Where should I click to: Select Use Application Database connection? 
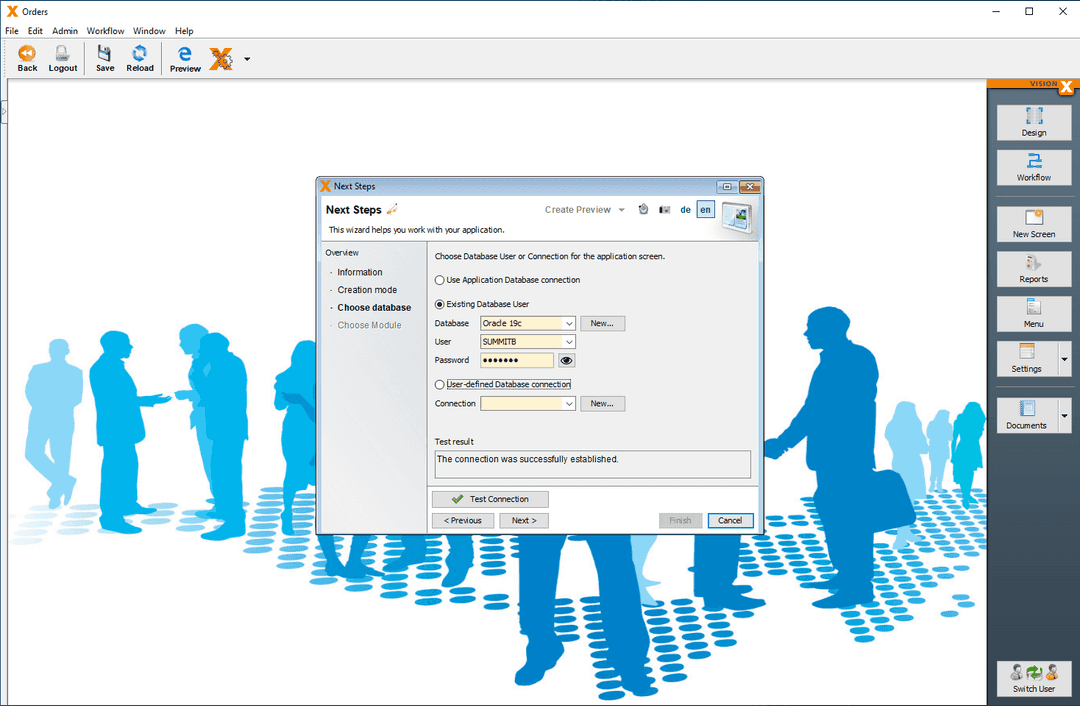click(x=439, y=280)
